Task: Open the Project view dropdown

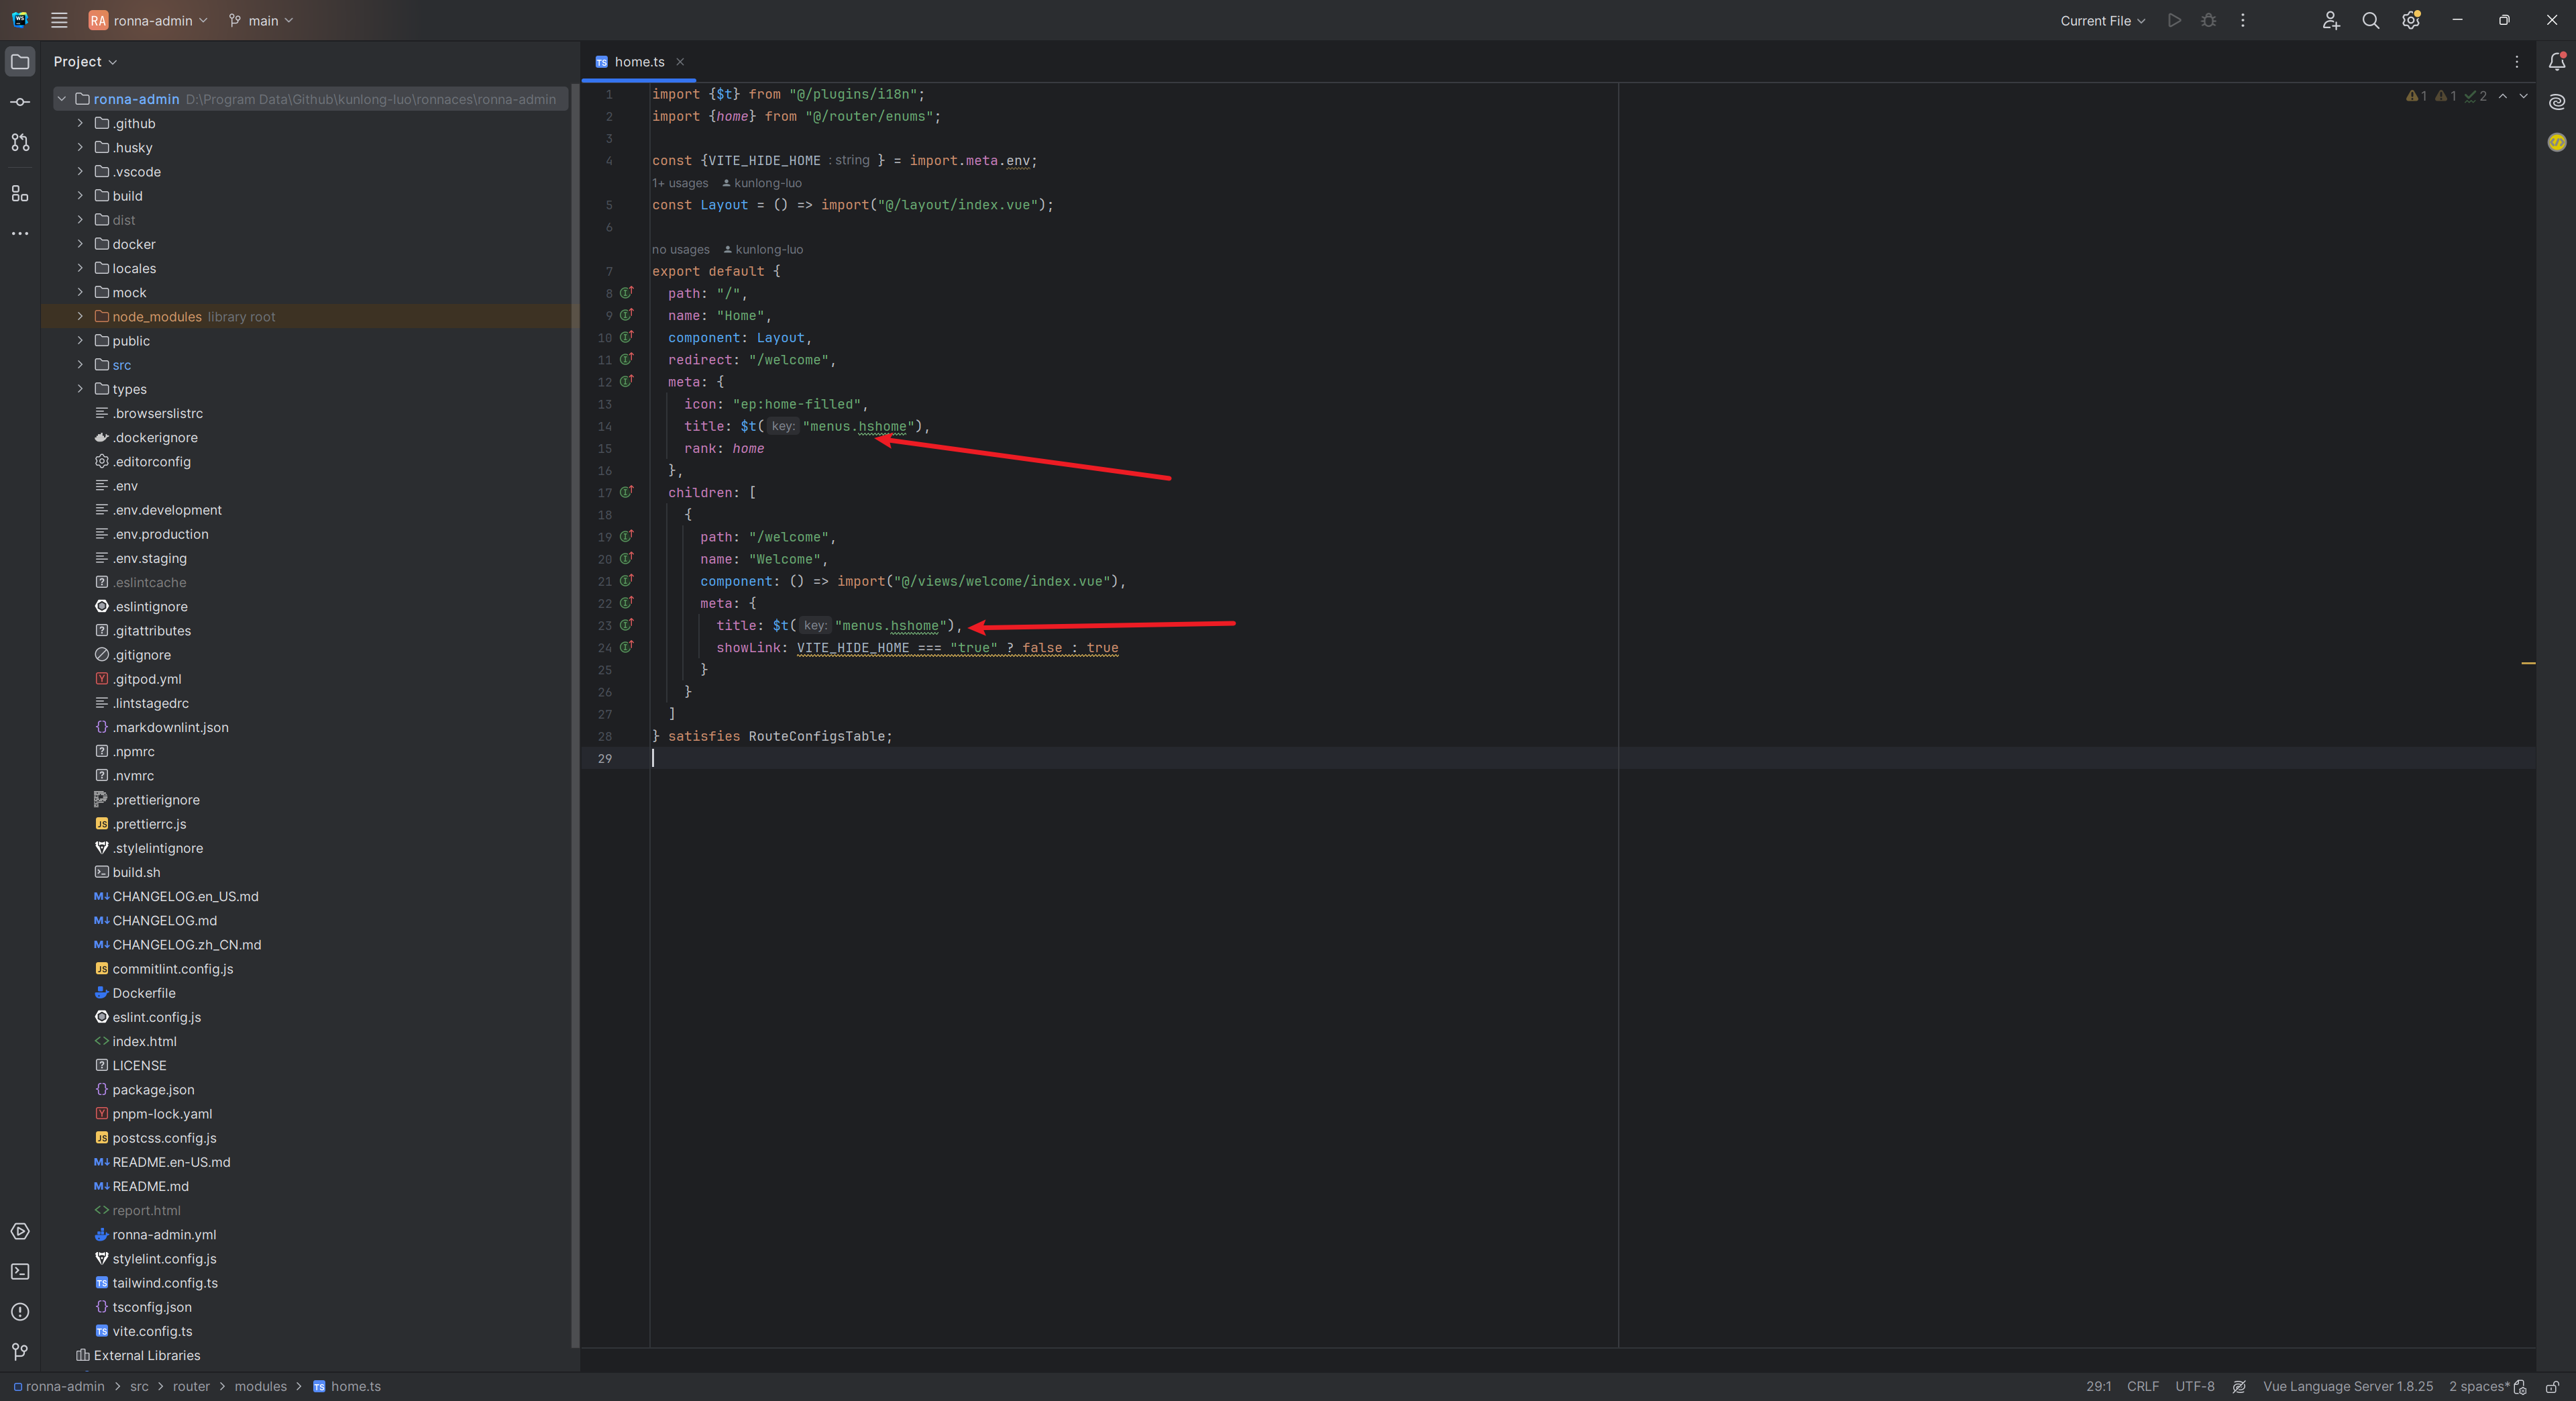Action: coord(85,62)
